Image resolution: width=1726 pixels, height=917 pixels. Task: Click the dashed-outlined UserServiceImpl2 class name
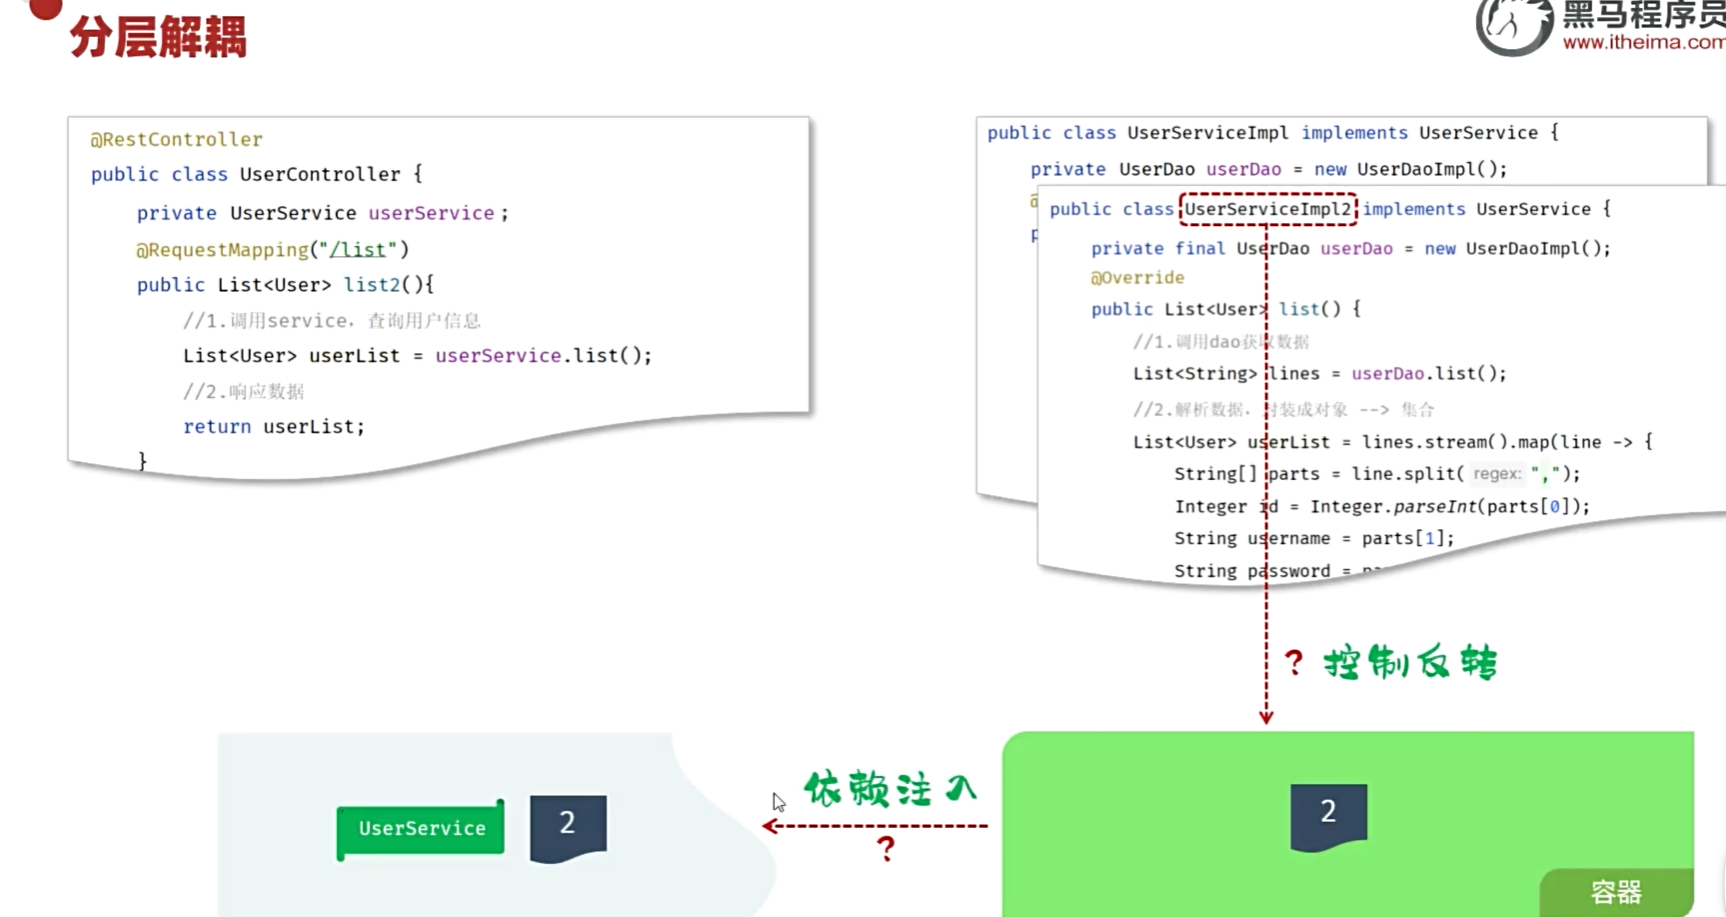tap(1267, 209)
